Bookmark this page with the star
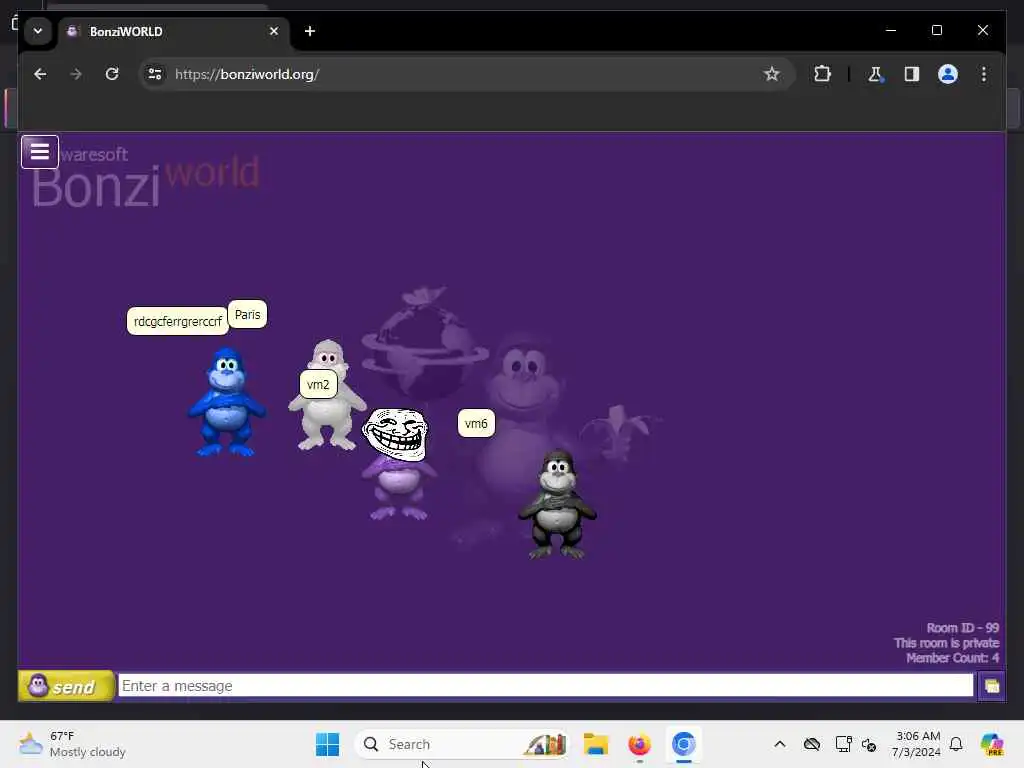Viewport: 1024px width, 768px height. click(x=772, y=74)
